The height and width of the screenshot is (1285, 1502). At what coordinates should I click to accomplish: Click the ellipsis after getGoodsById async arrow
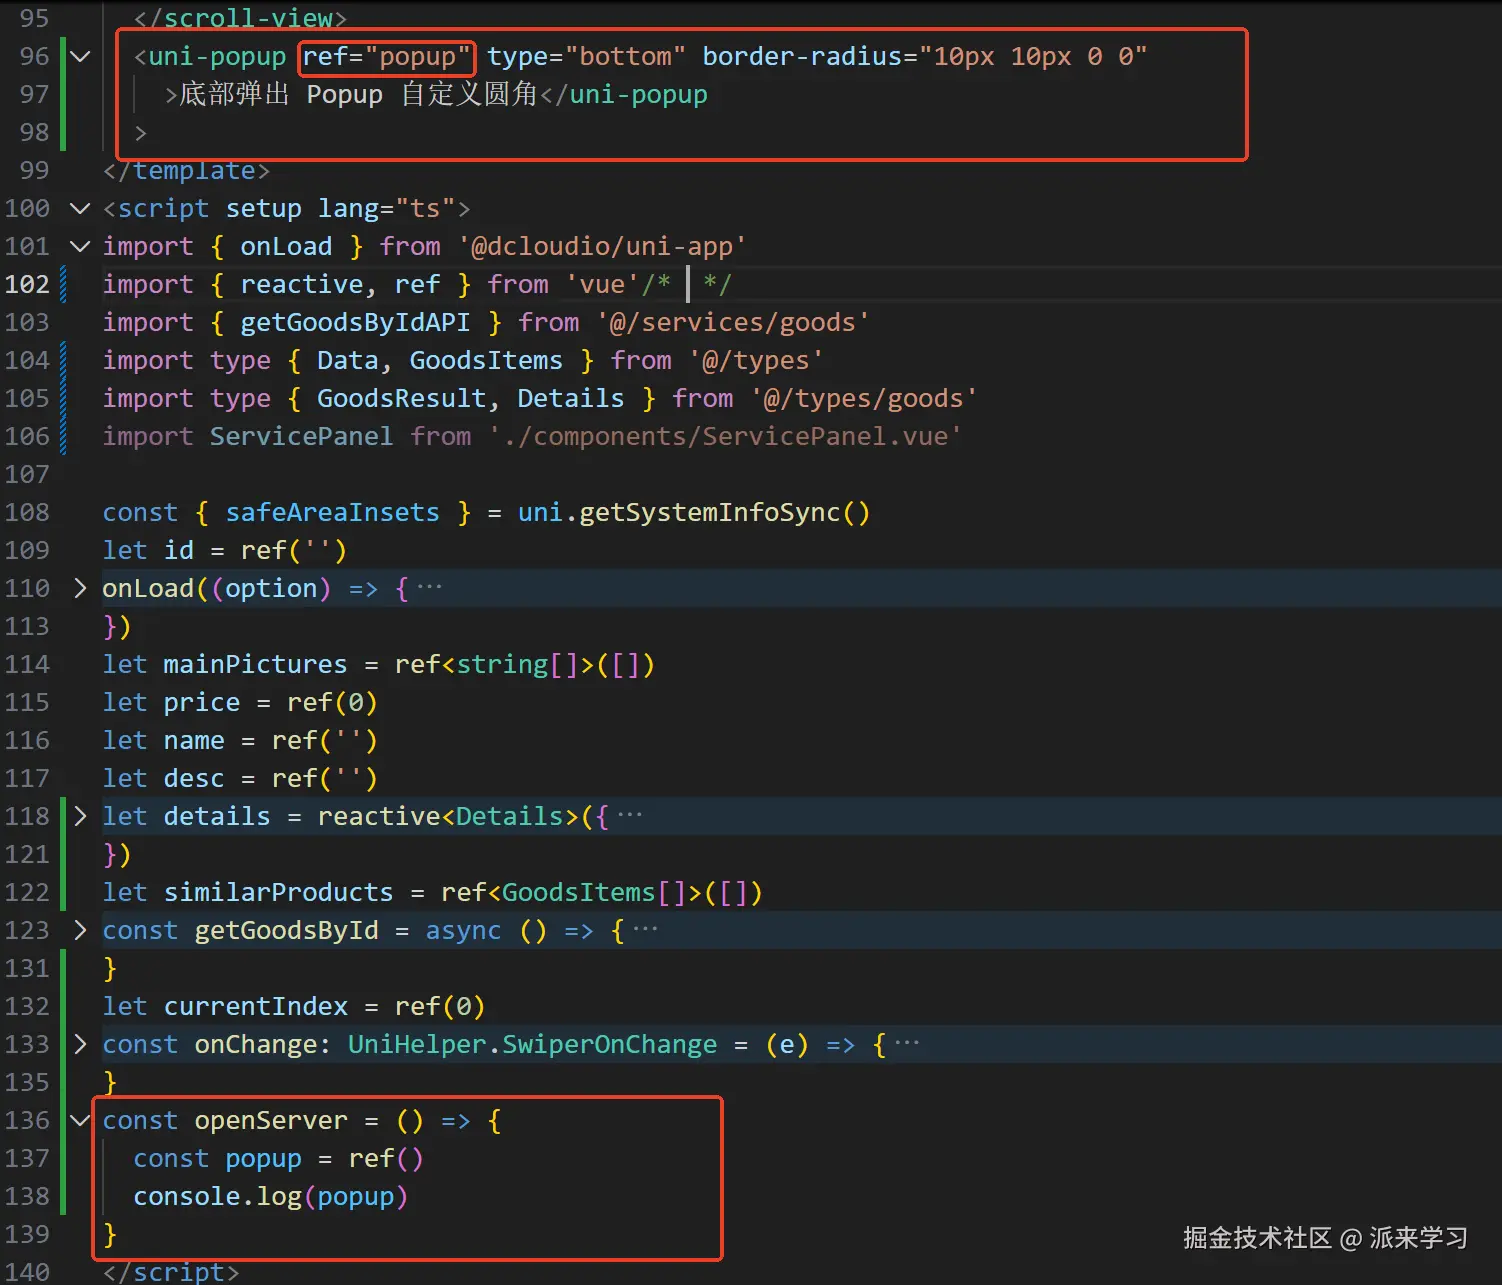coord(646,931)
